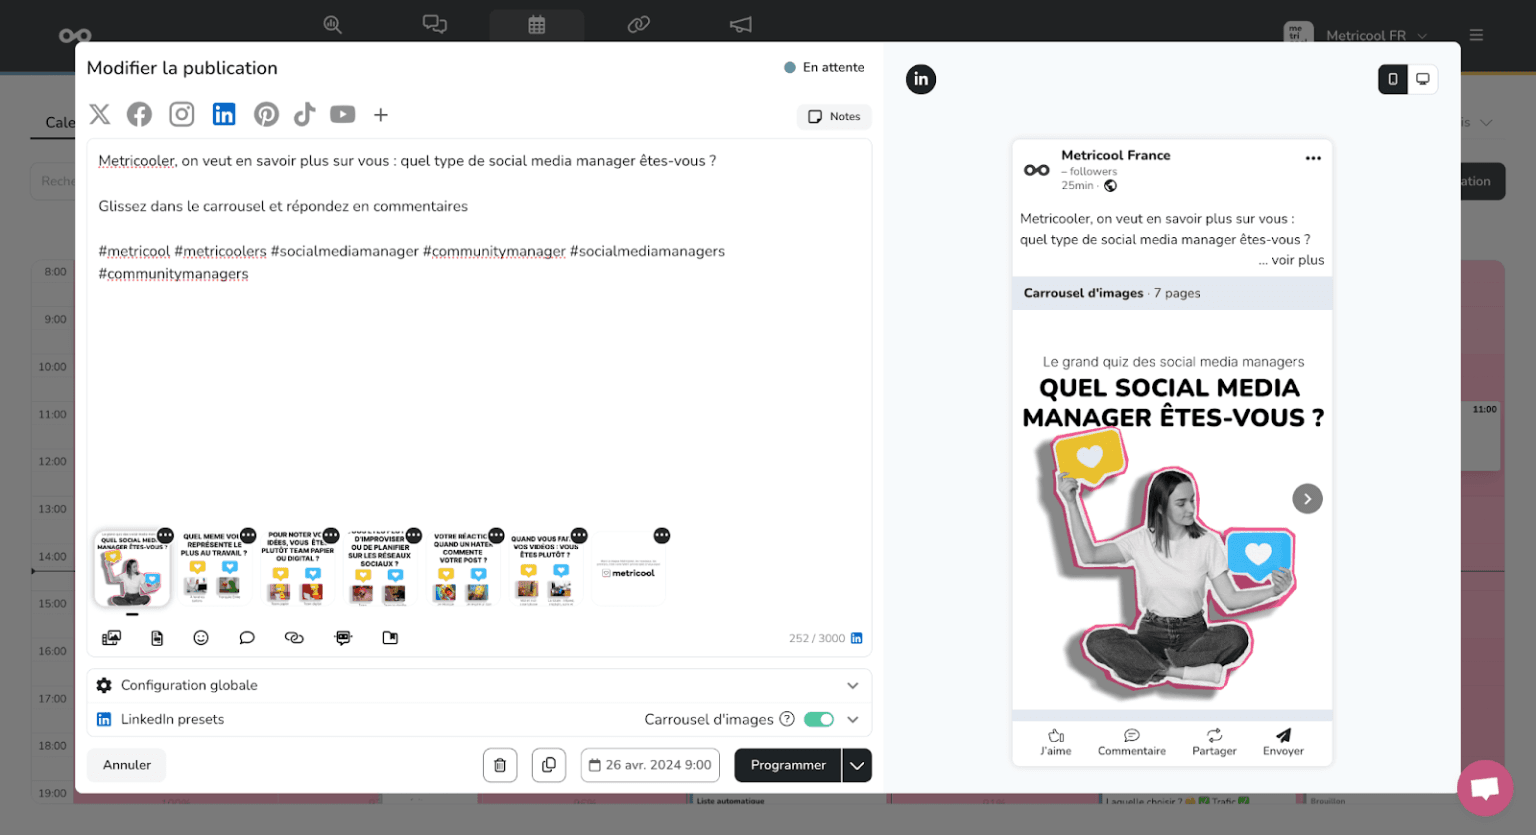This screenshot has height=835, width=1536.
Task: Open the Programmer dropdown arrow
Action: coord(856,764)
